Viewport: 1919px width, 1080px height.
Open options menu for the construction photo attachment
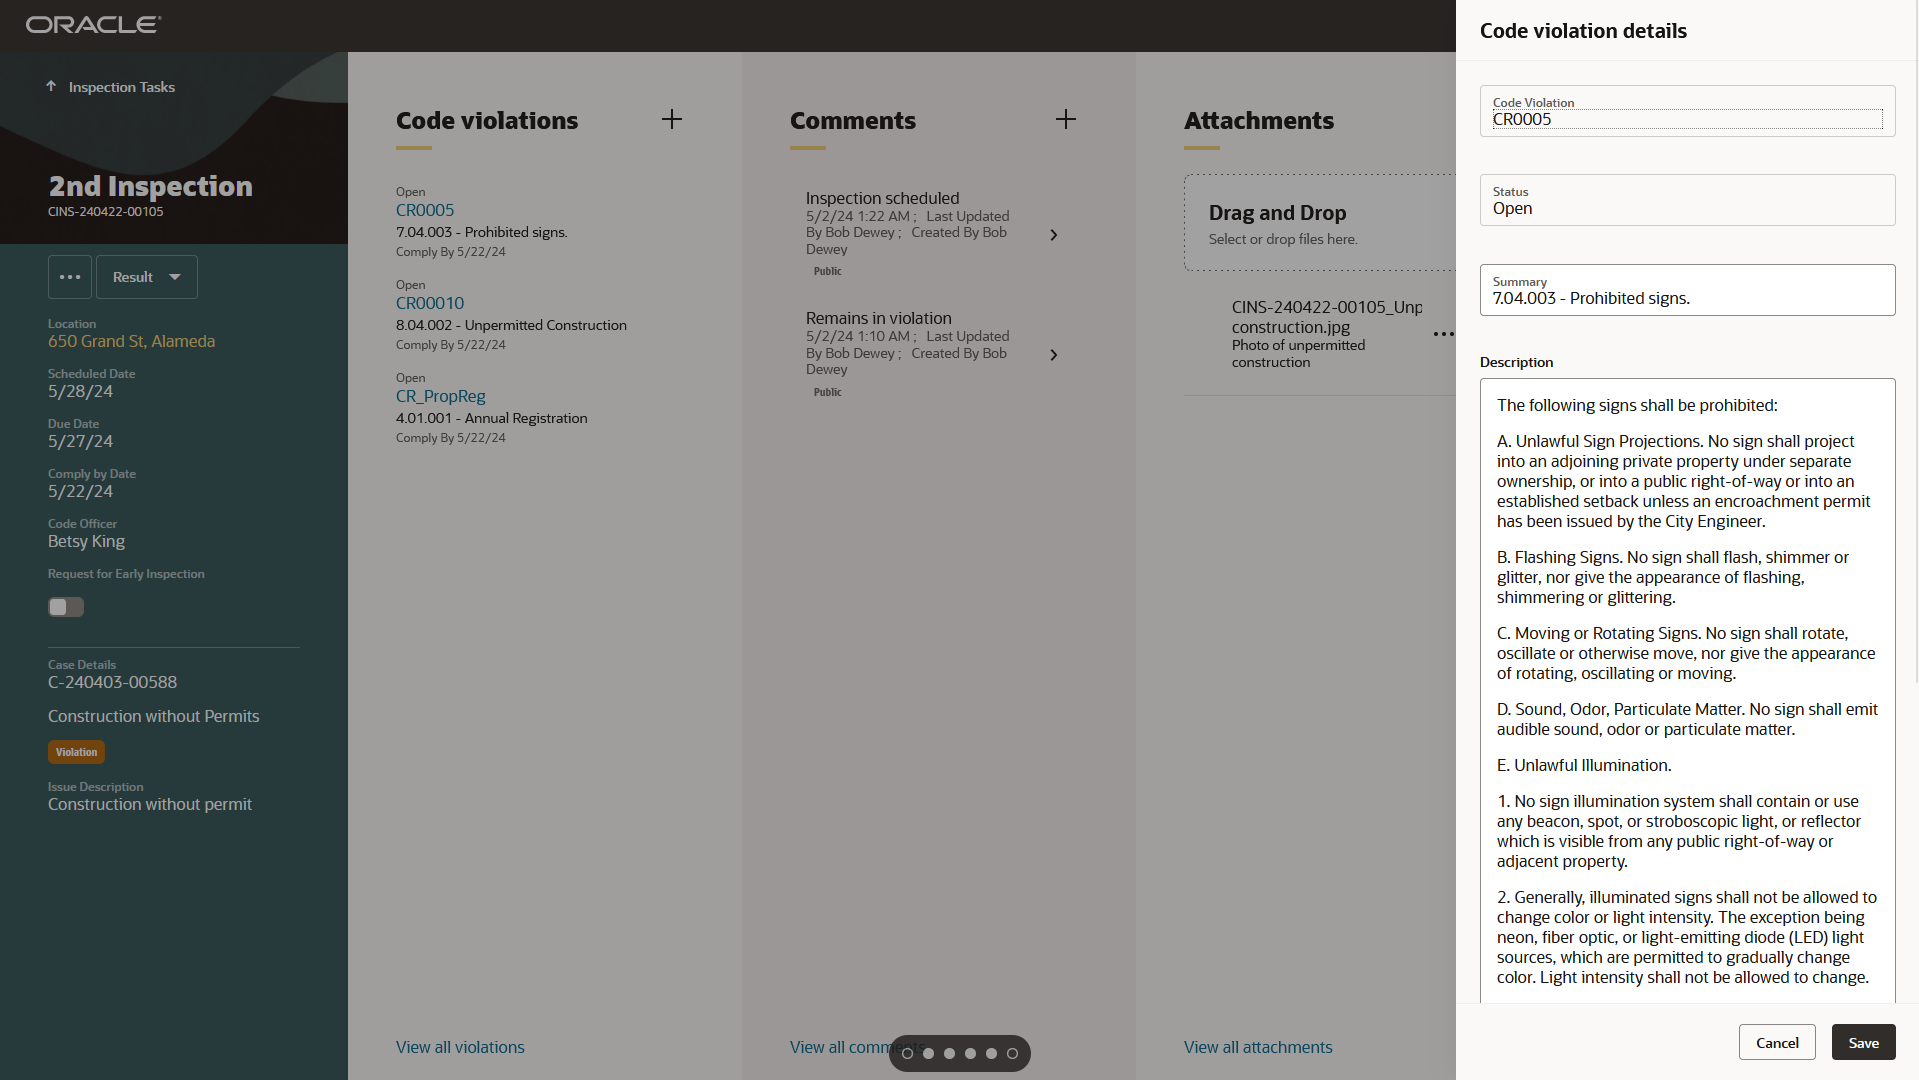(1443, 334)
